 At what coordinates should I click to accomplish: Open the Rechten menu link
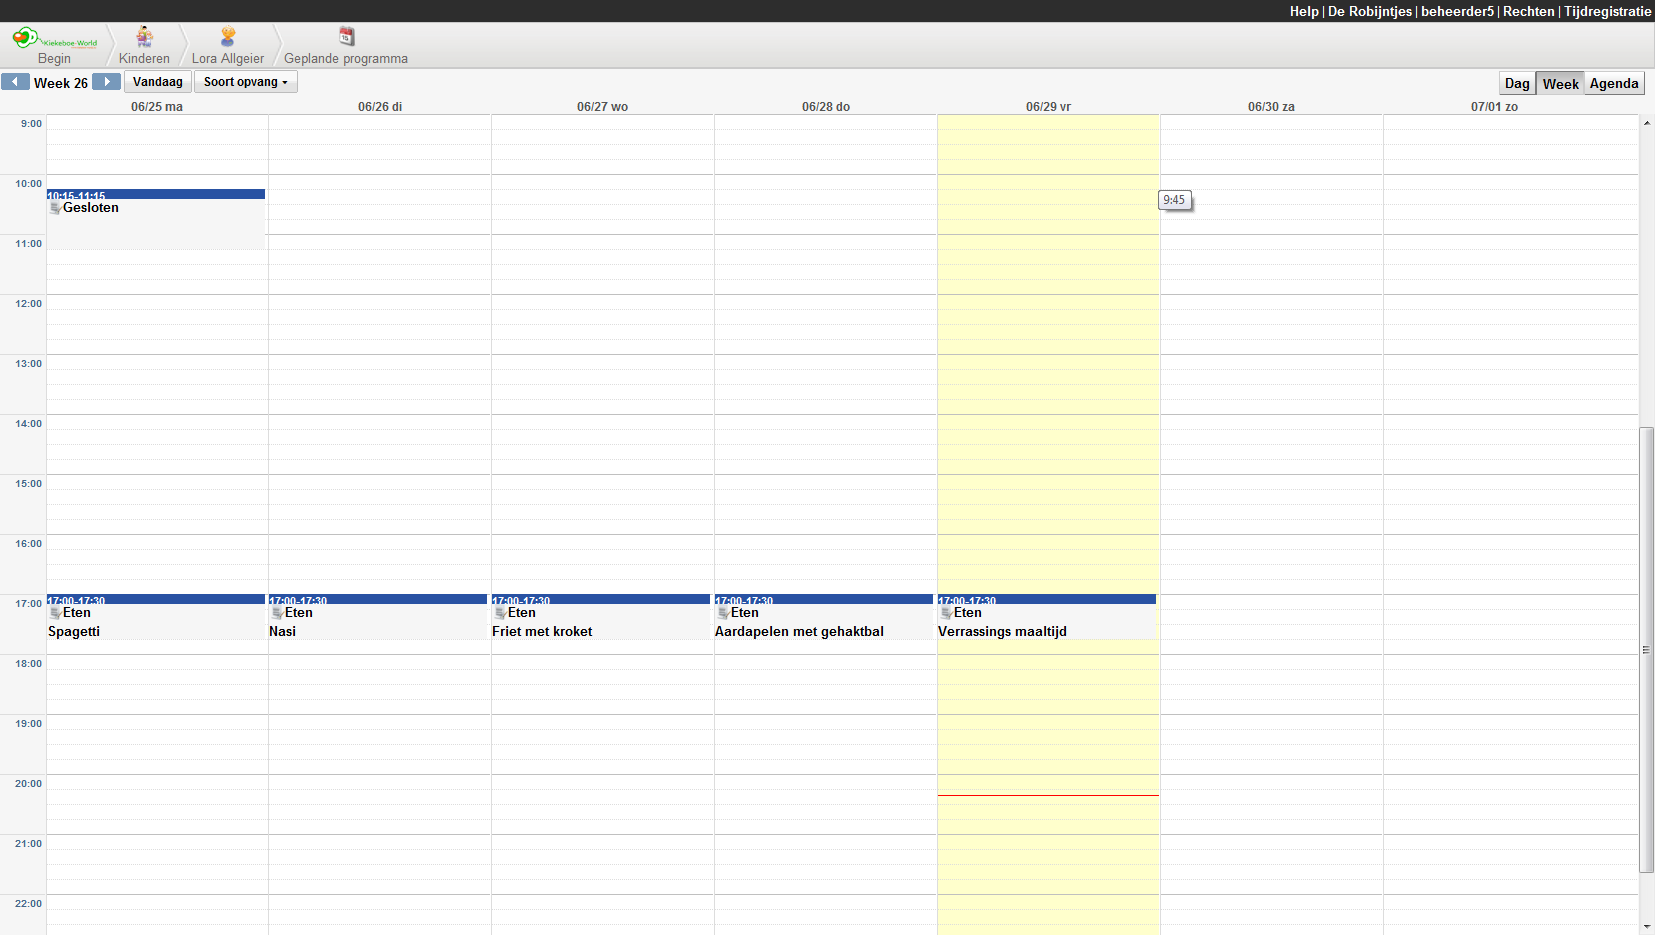[1528, 11]
